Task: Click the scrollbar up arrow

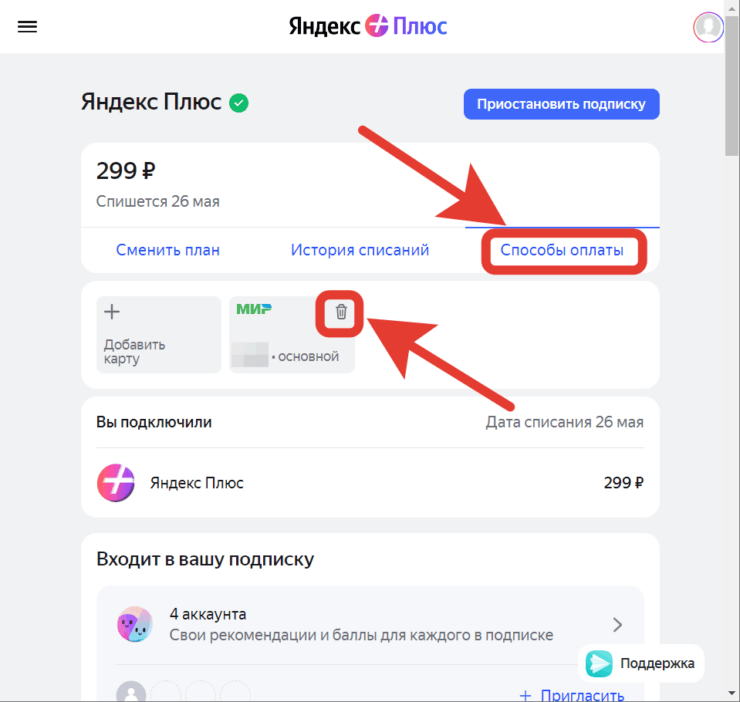Action: [733, 6]
